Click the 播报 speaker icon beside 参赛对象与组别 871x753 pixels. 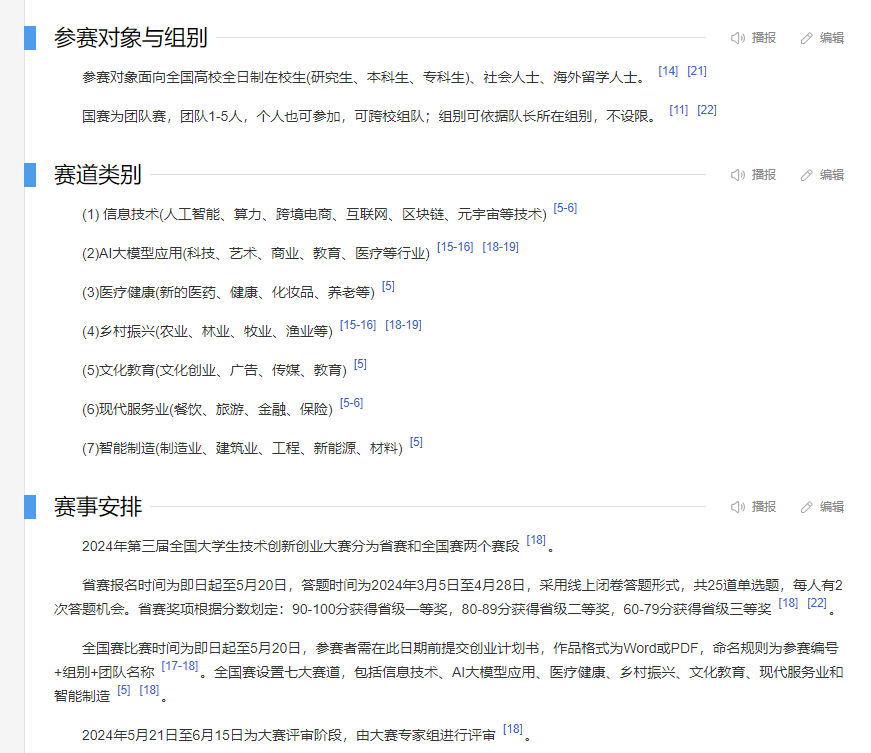(738, 38)
